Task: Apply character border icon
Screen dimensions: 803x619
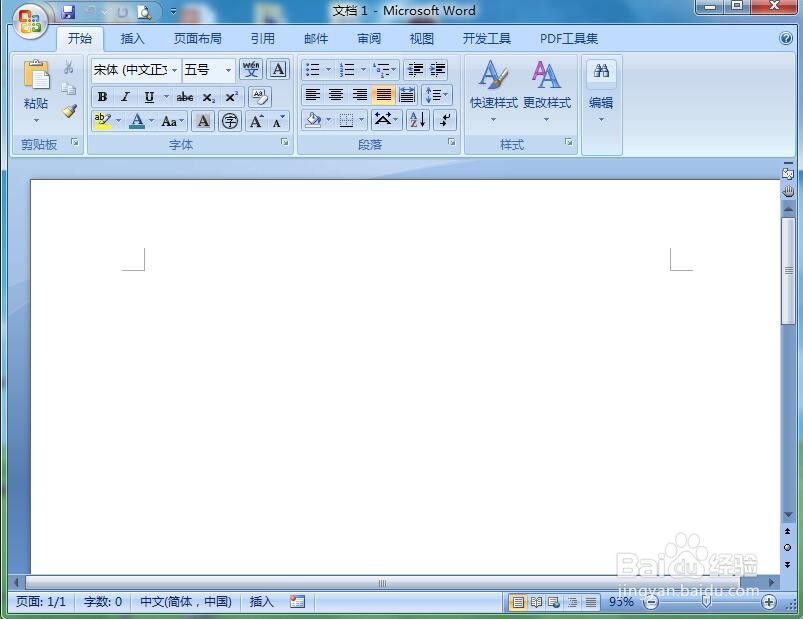Action: pos(278,69)
